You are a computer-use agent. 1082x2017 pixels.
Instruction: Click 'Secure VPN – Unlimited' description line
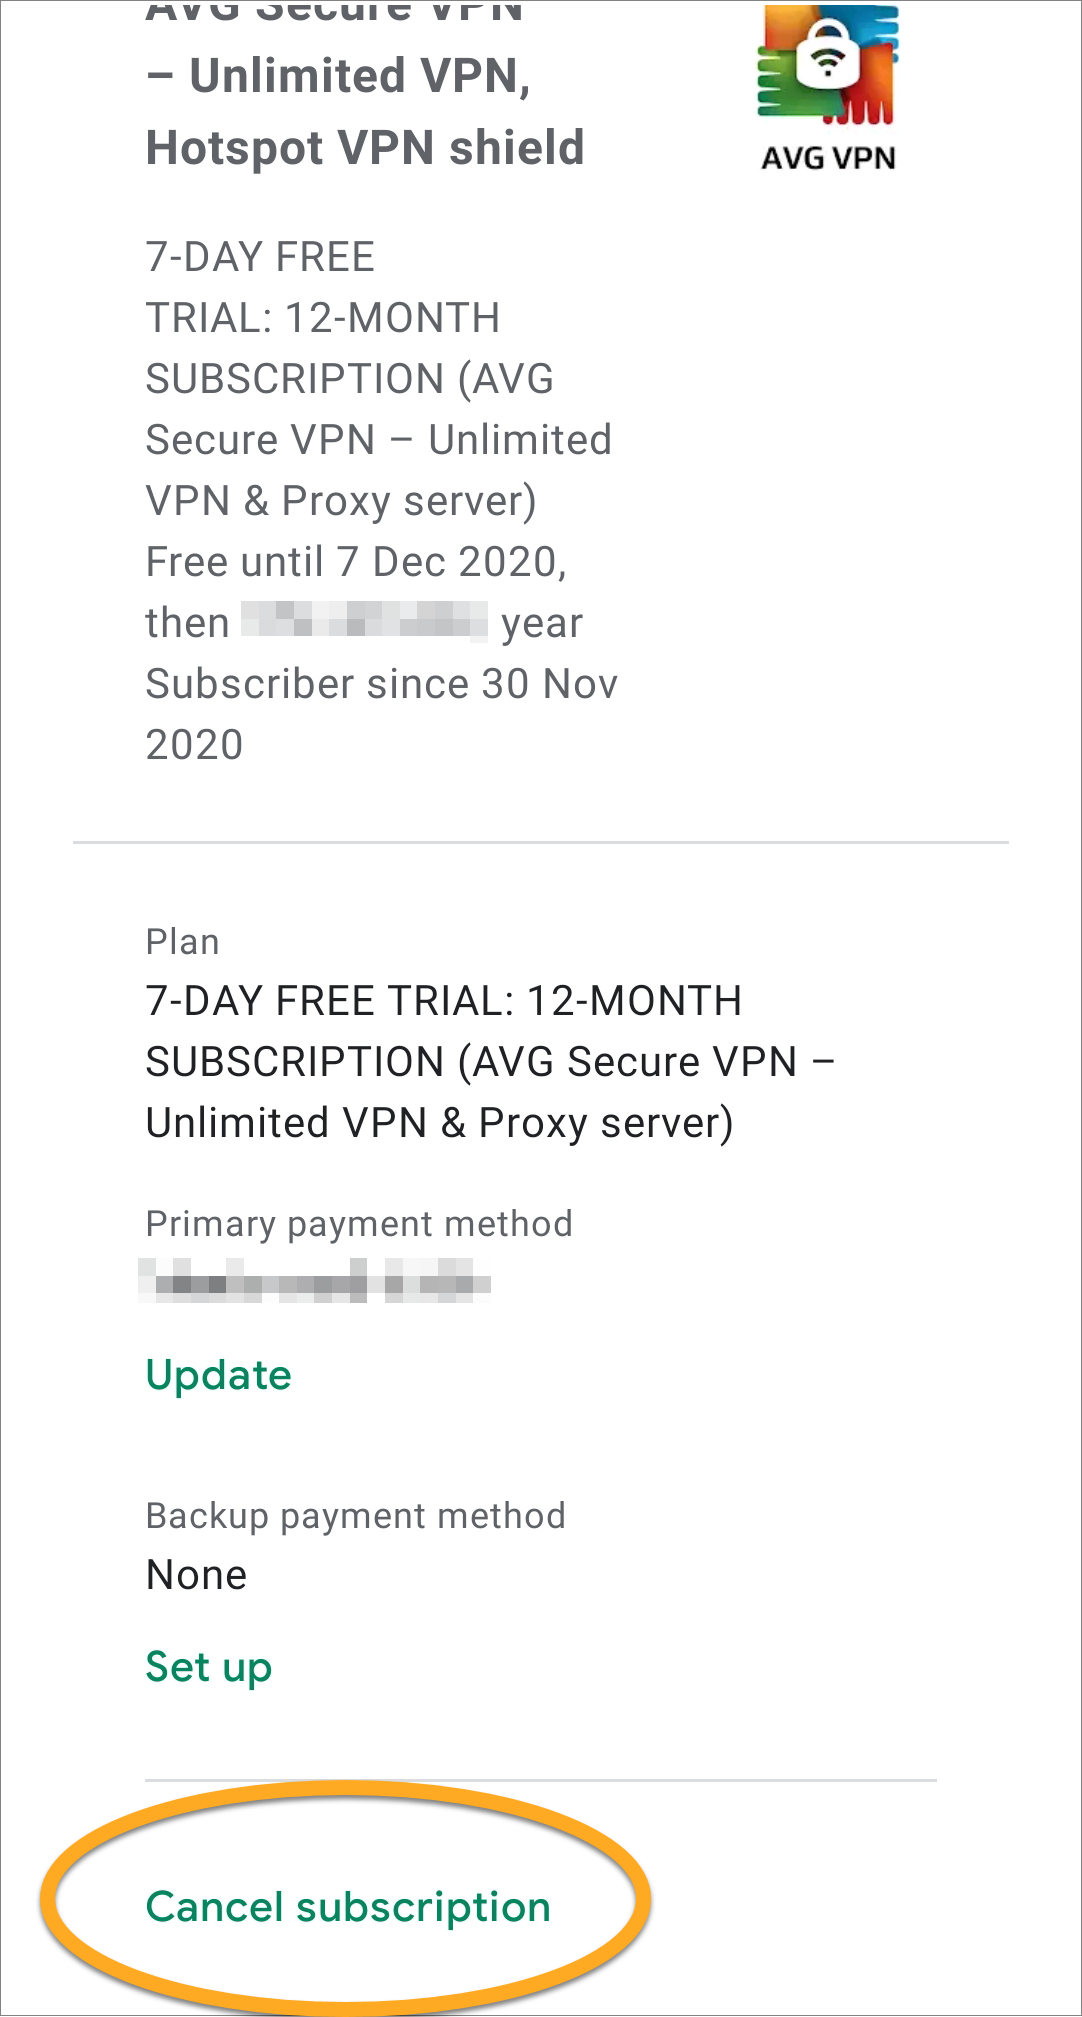379,440
